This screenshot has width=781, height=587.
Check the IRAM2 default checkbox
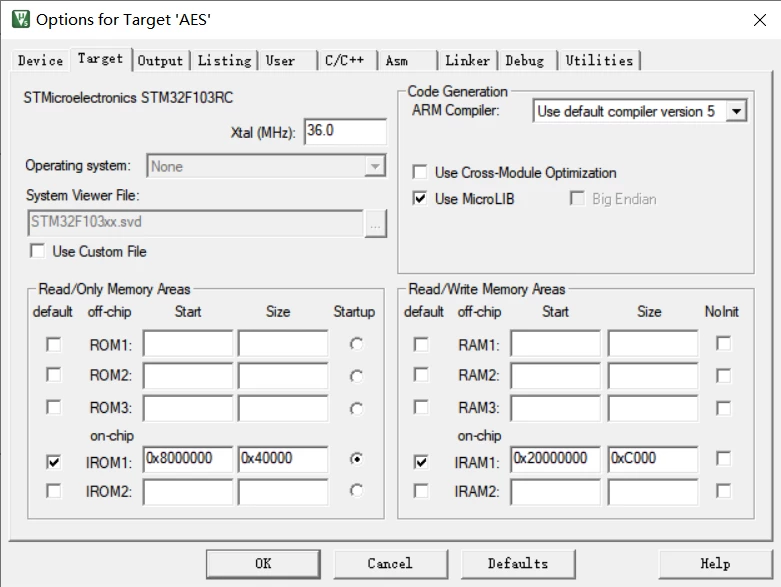pos(421,491)
